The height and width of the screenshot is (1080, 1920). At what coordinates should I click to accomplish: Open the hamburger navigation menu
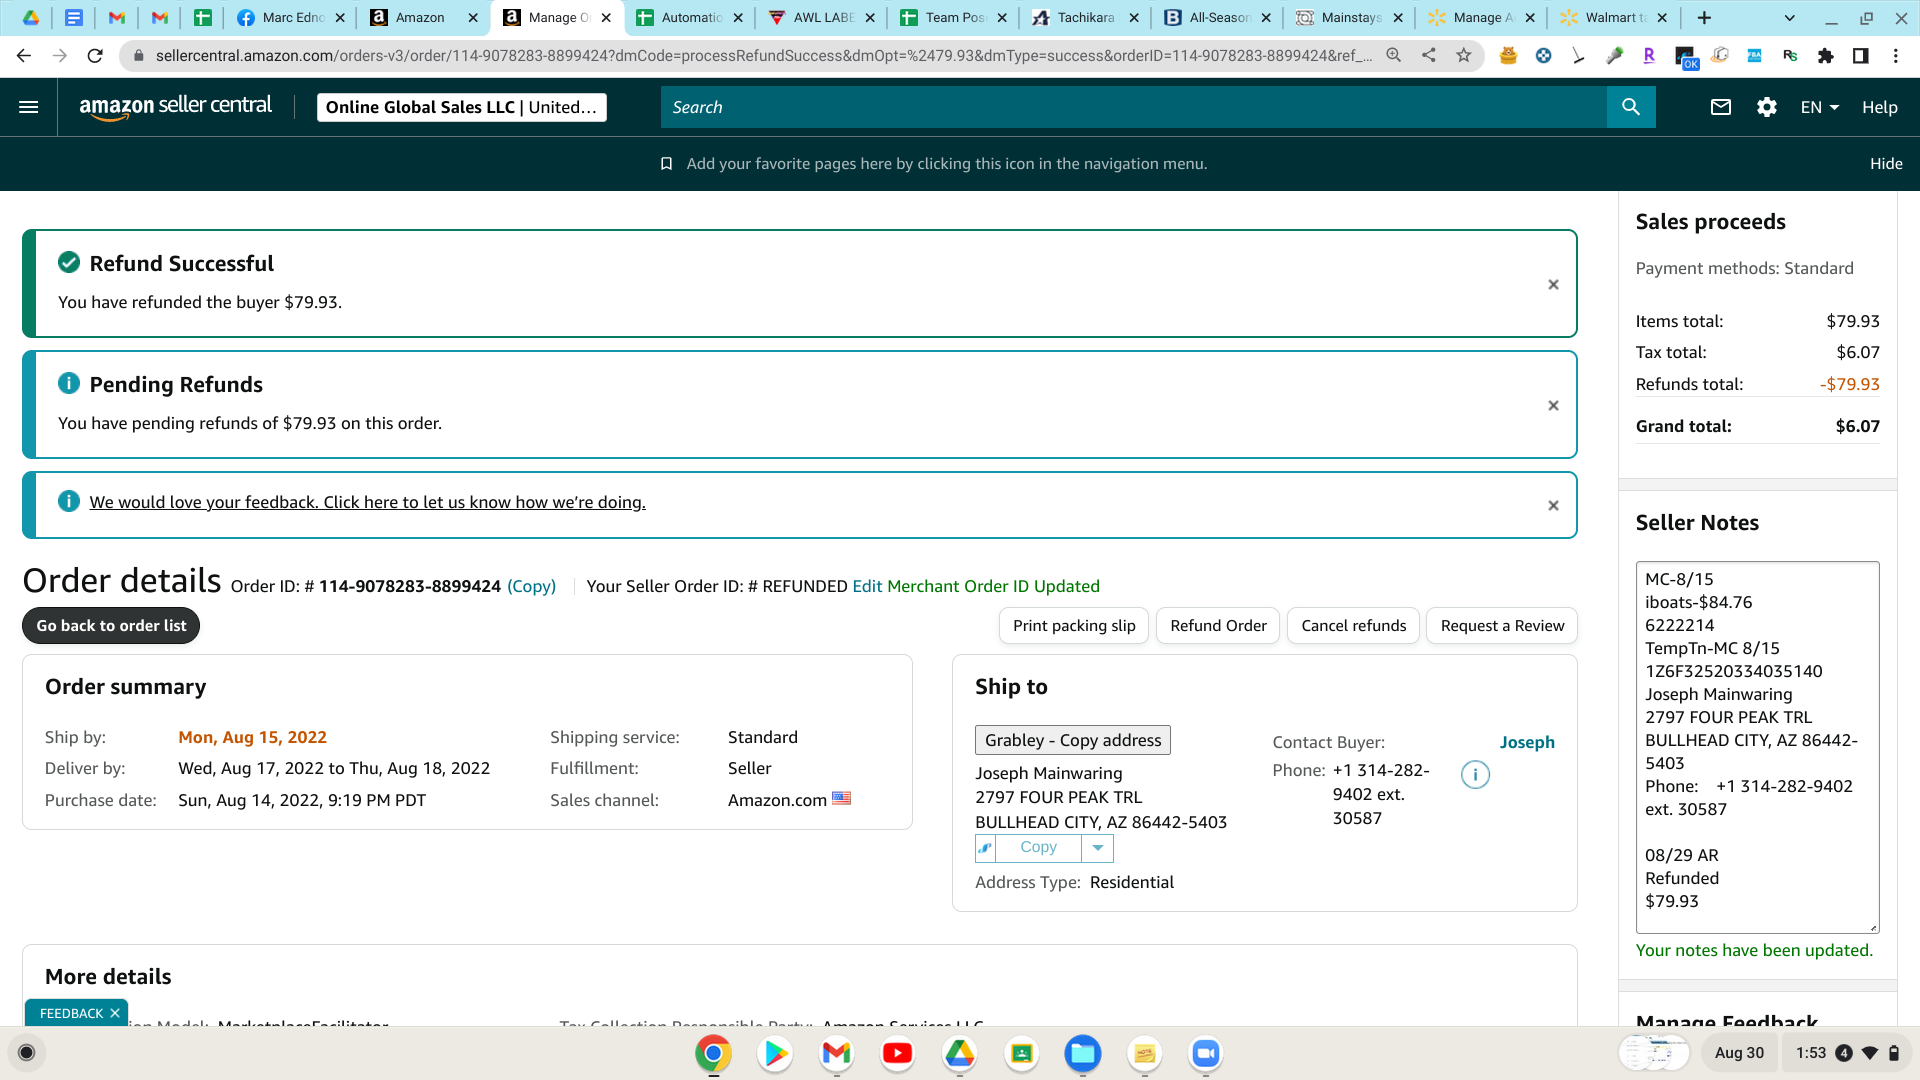pyautogui.click(x=29, y=107)
